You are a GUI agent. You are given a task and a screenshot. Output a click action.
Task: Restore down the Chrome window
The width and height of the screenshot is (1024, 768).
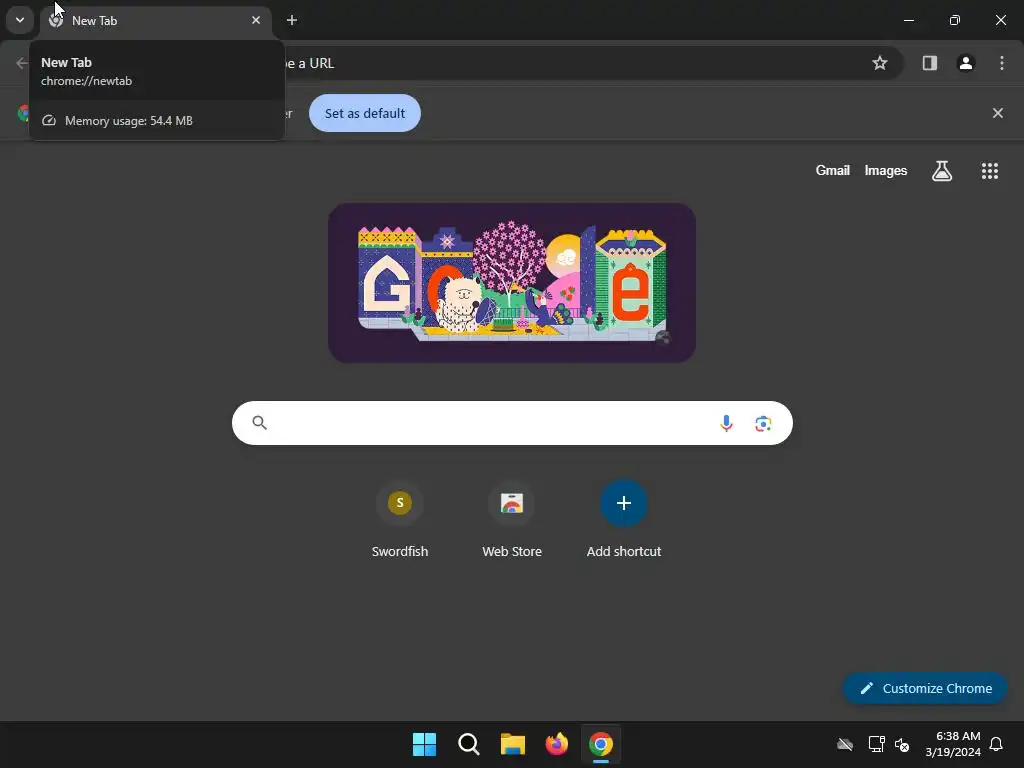(x=955, y=20)
